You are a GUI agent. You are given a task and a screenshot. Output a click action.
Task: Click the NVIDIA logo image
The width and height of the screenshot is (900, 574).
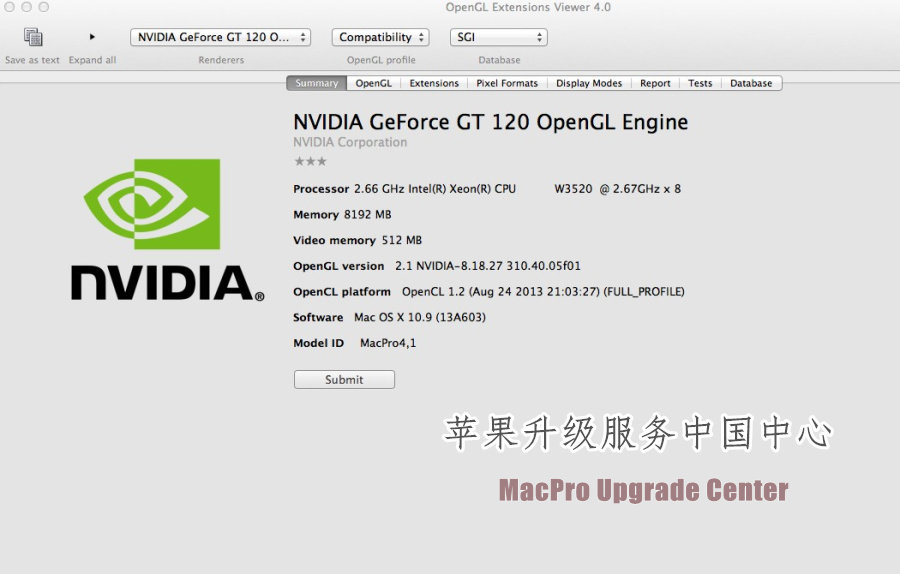point(167,230)
